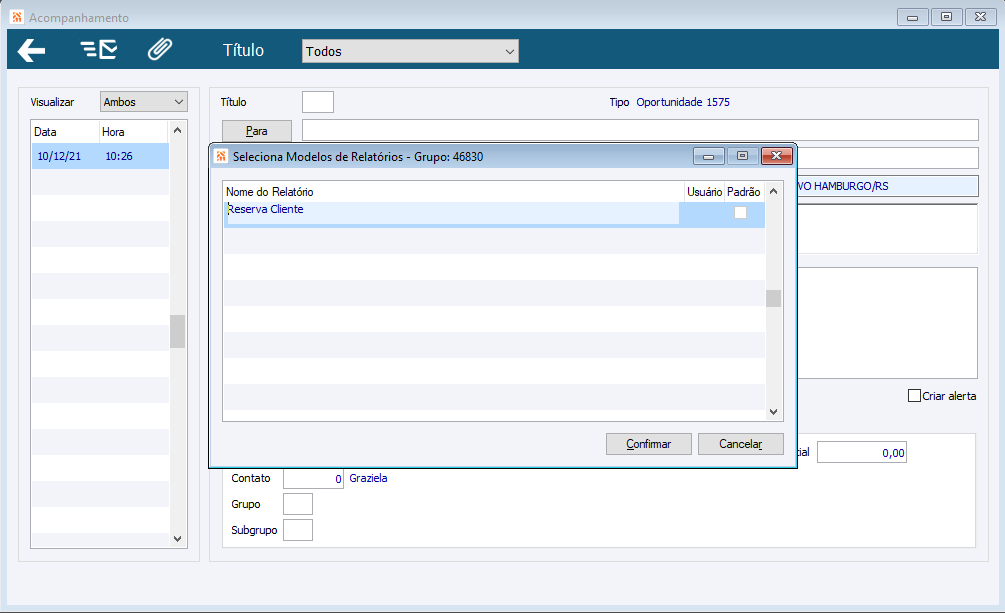This screenshot has height=613, width=1005.
Task: Cancel the report model dialog
Action: coord(741,444)
